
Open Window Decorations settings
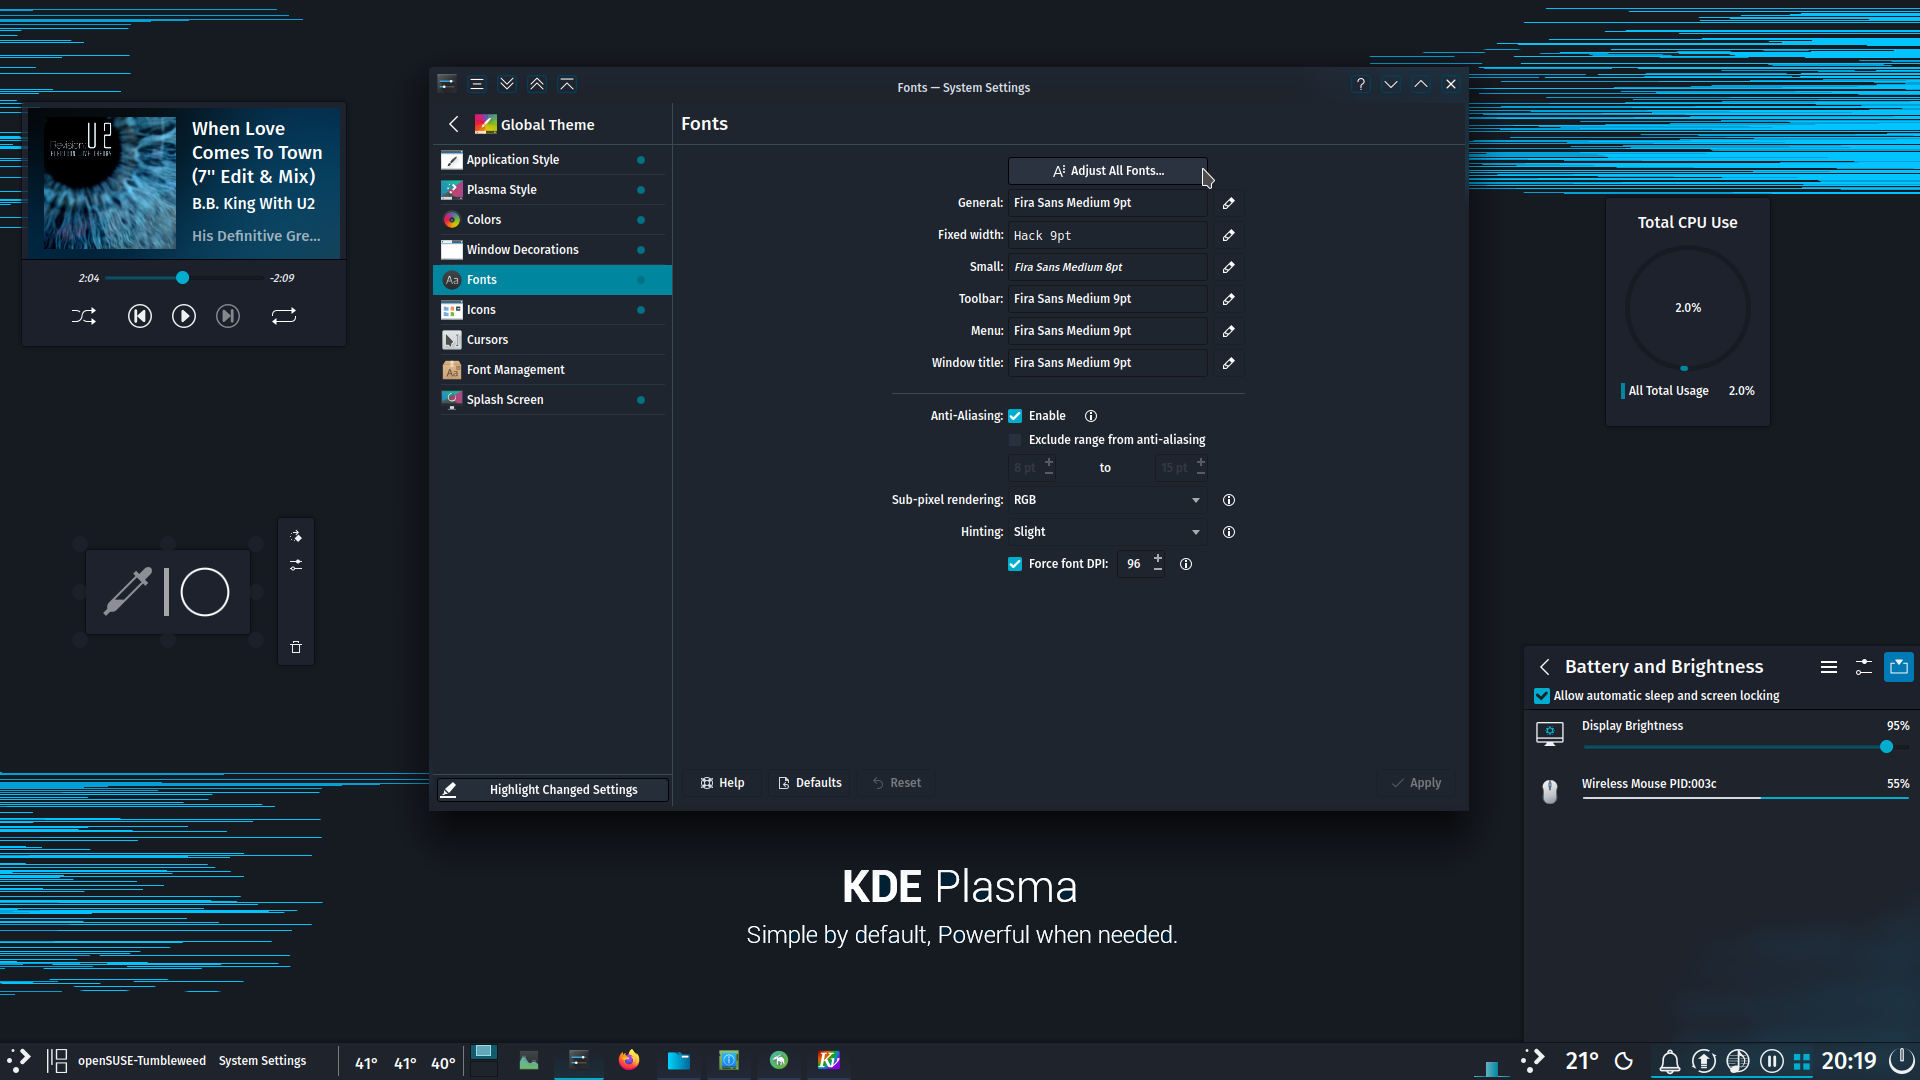pyautogui.click(x=552, y=250)
